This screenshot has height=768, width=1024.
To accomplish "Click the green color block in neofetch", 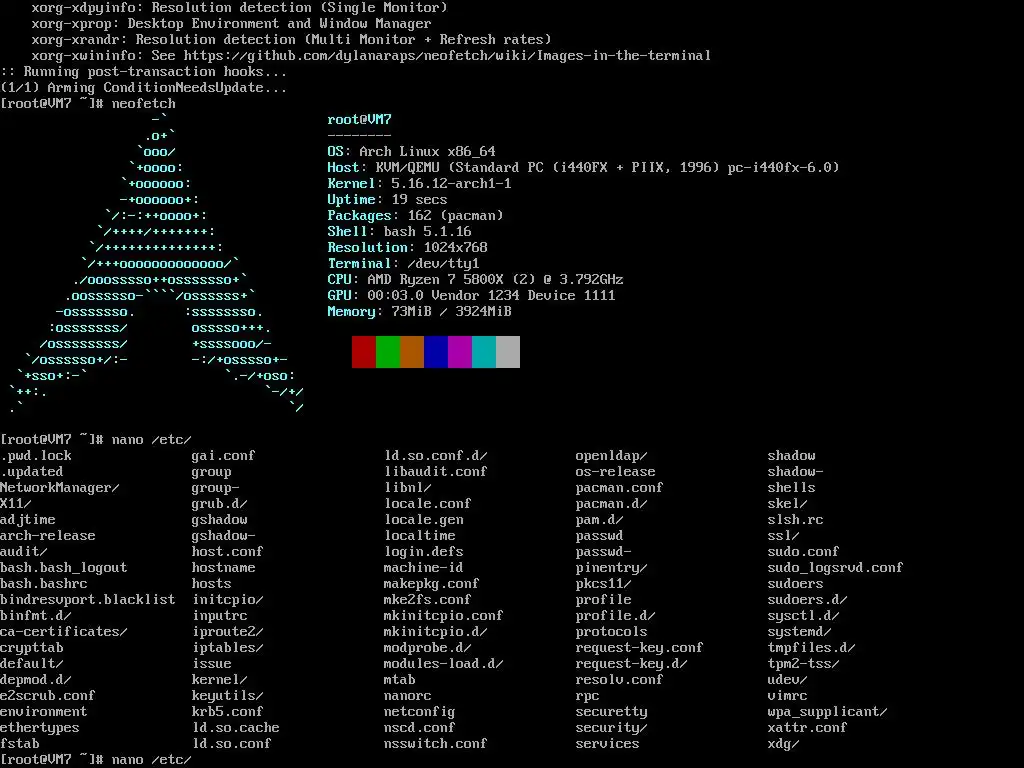I will tap(388, 352).
